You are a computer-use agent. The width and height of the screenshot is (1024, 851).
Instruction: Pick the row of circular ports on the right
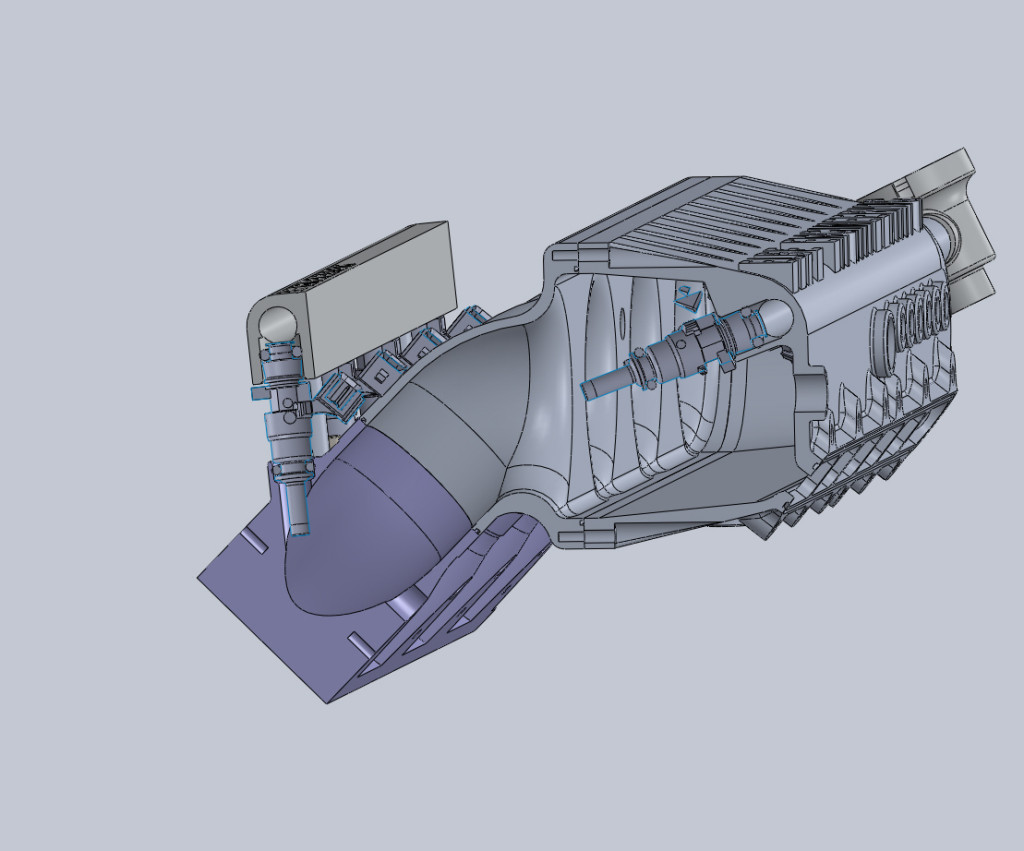915,315
